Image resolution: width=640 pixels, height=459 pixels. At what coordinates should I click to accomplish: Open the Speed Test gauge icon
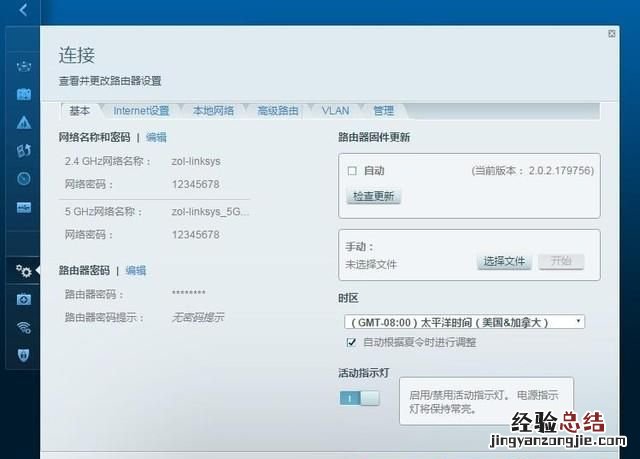[24, 178]
